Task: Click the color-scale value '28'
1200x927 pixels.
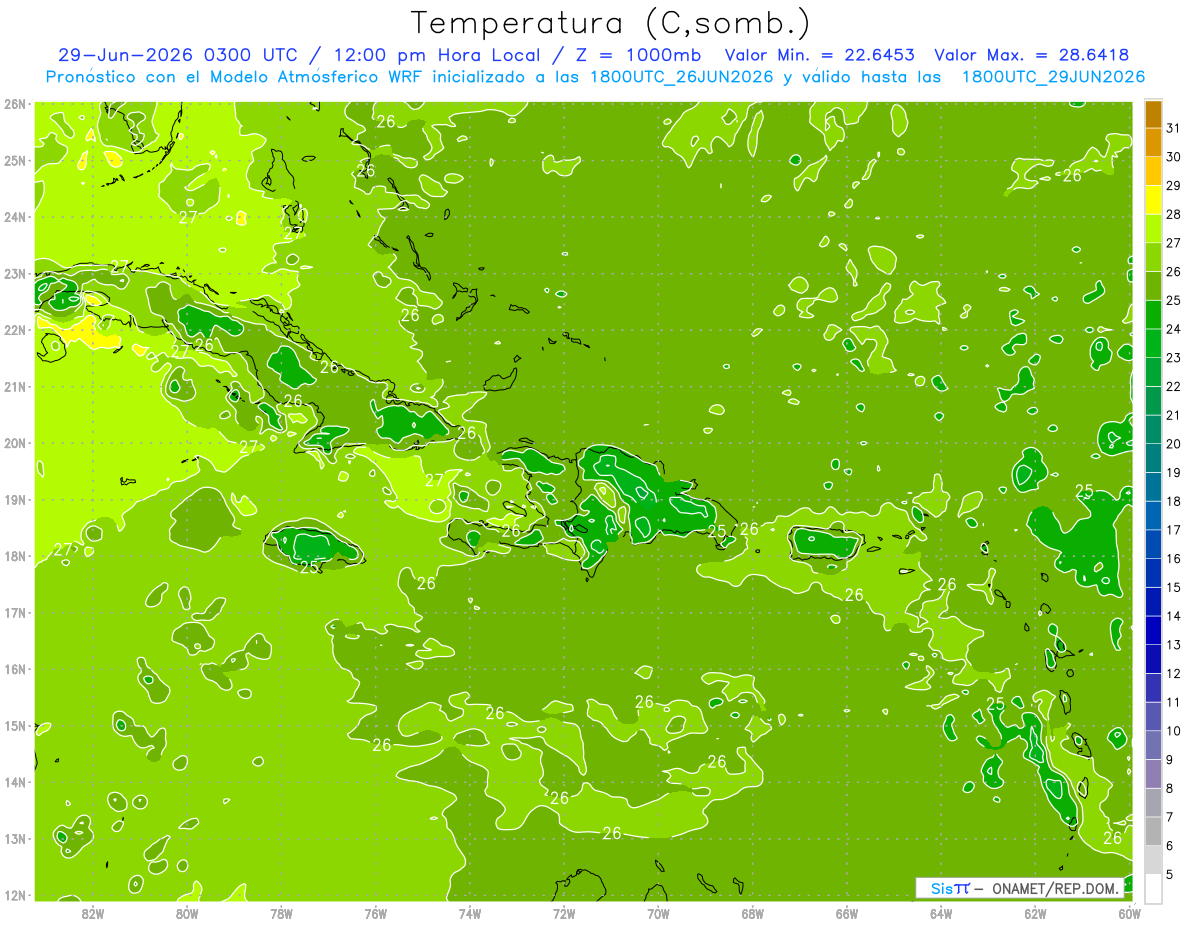Action: coord(1173,215)
